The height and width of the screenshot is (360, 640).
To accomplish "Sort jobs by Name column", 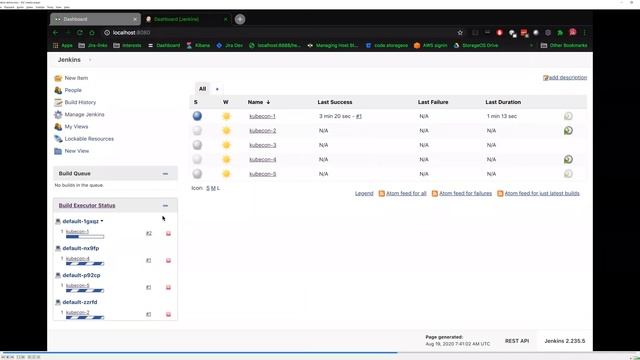I will 259,102.
